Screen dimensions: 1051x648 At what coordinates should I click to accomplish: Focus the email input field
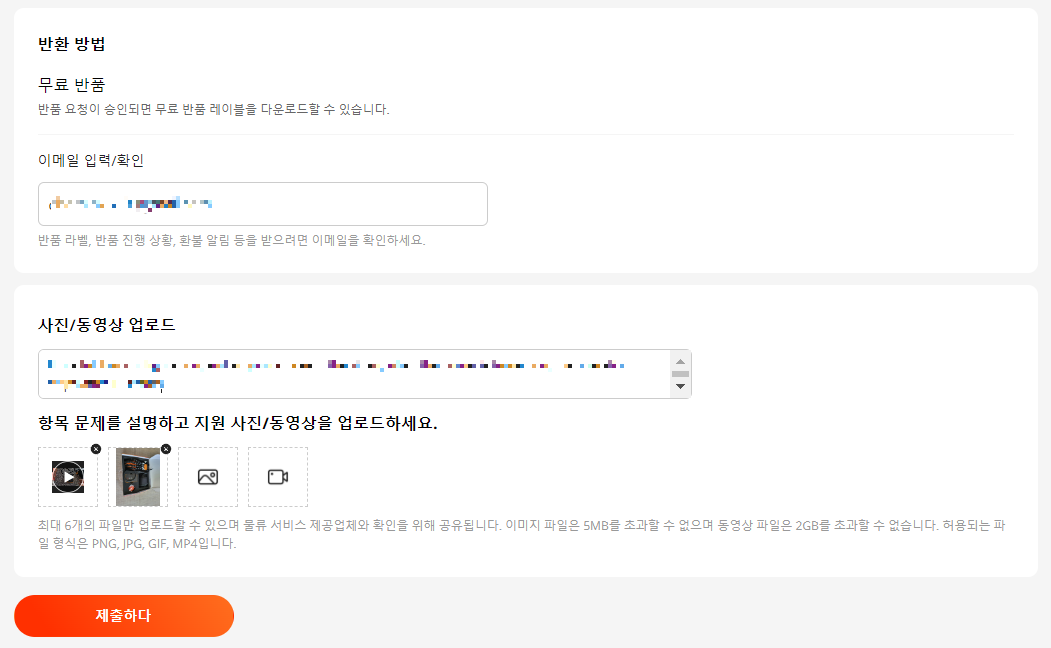point(263,204)
